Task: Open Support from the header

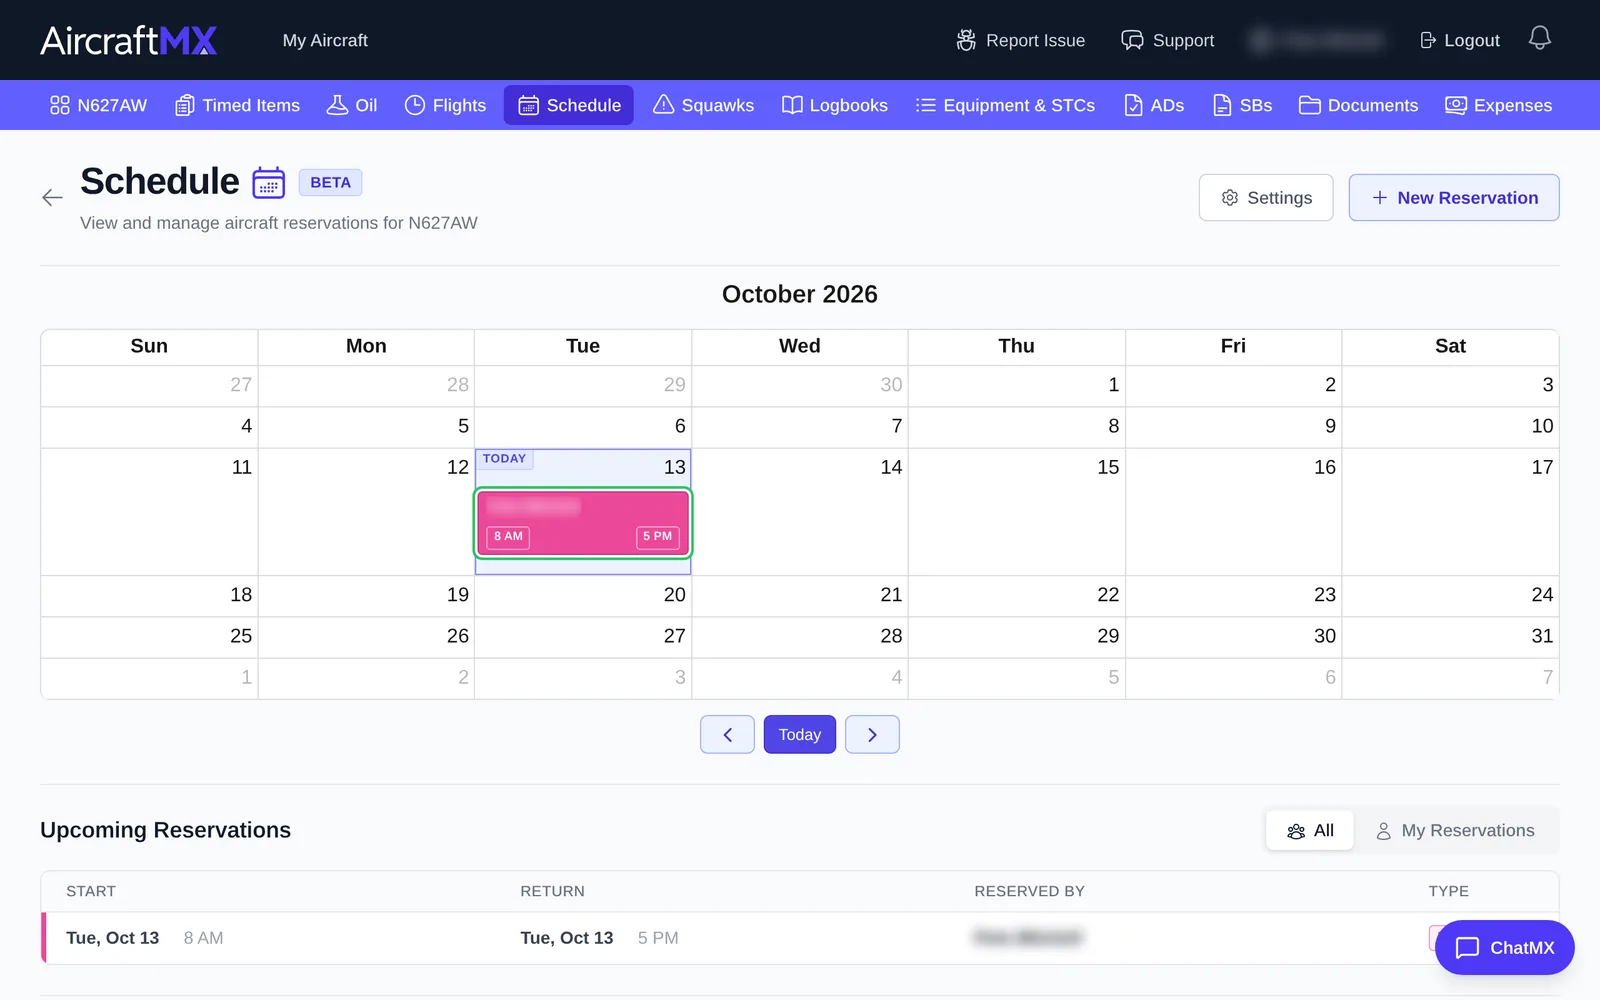Action: pos(1168,40)
